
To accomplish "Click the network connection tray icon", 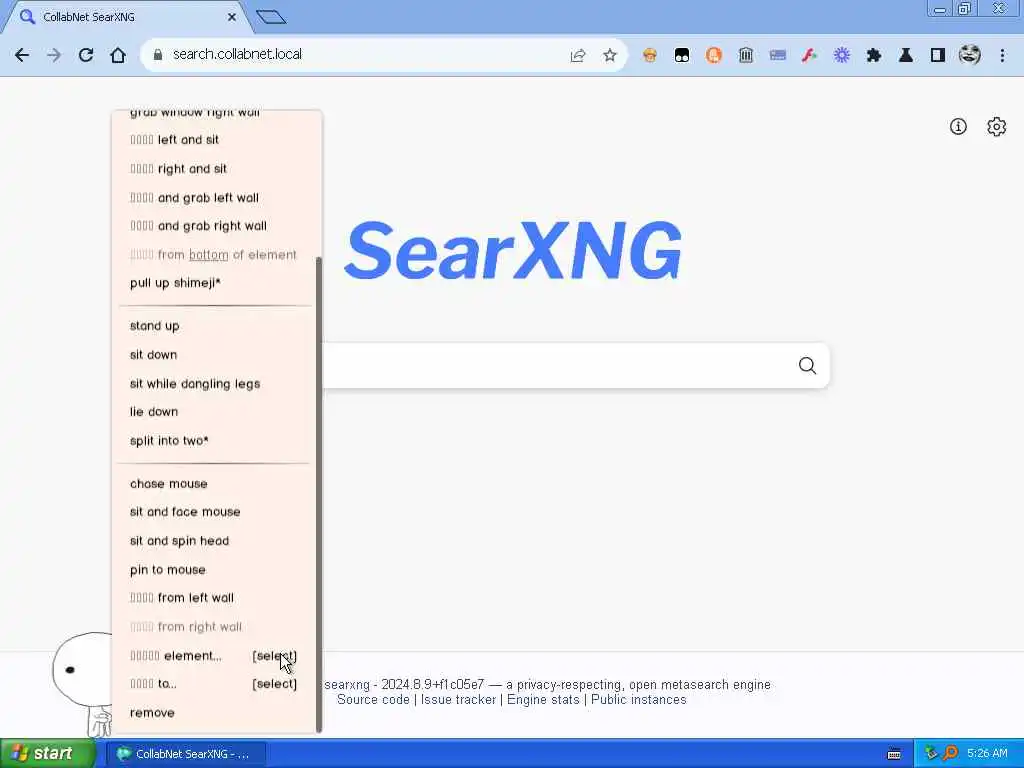I will (931, 754).
